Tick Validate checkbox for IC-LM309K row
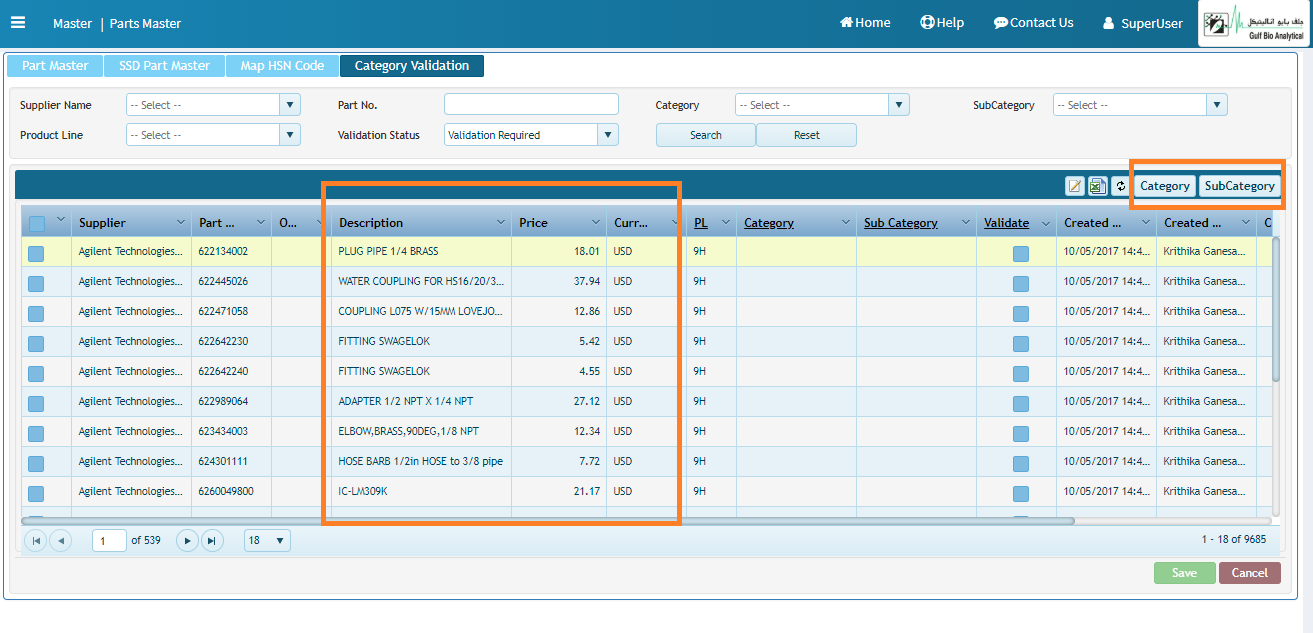 tap(1021, 494)
